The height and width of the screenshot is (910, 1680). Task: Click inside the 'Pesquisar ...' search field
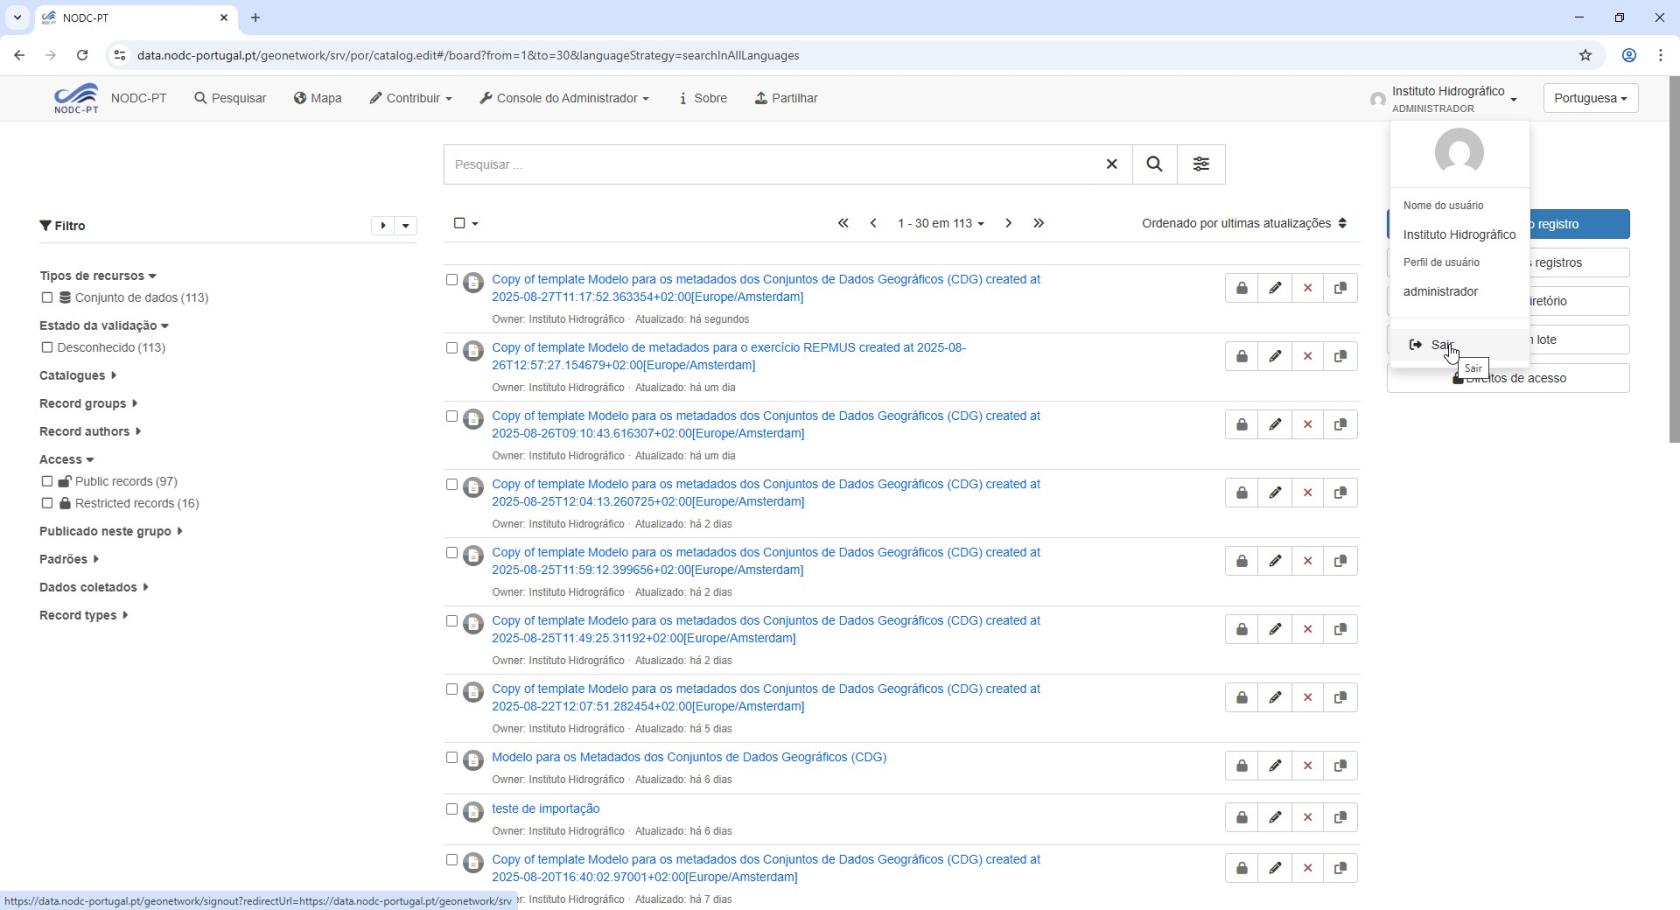click(x=770, y=164)
